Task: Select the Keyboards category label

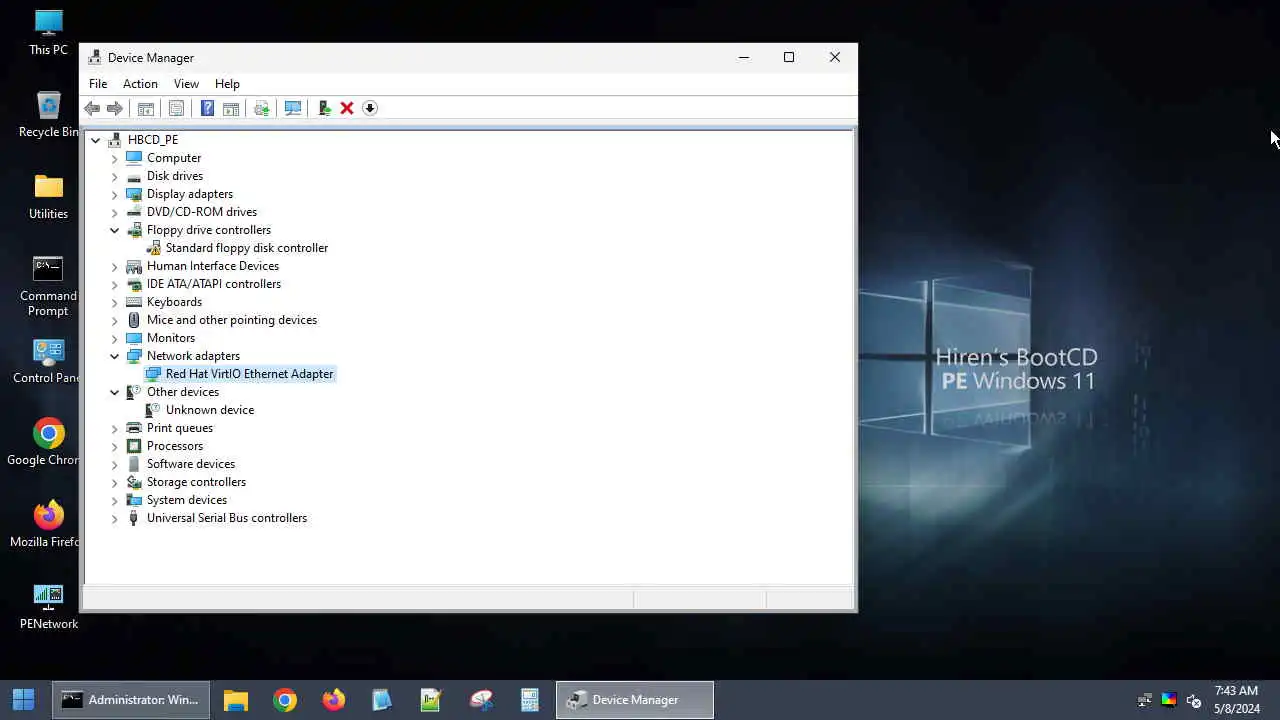Action: pos(174,302)
